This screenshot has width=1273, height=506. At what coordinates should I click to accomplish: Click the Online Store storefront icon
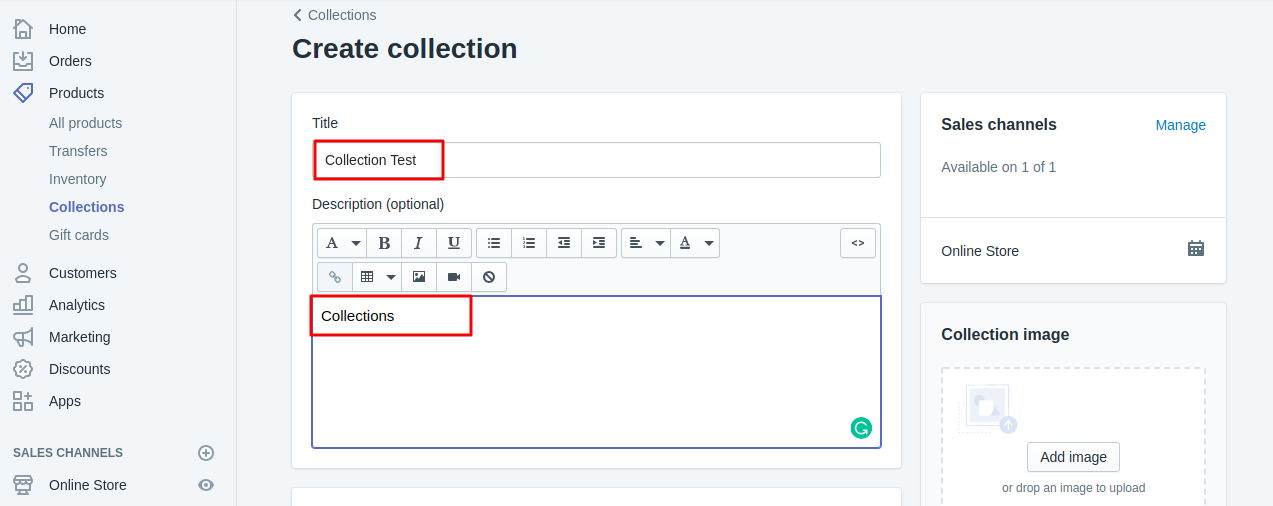coord(23,485)
